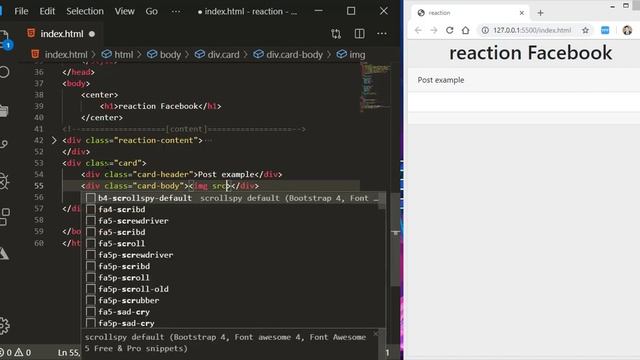Open the Edit menu

(x=47, y=11)
